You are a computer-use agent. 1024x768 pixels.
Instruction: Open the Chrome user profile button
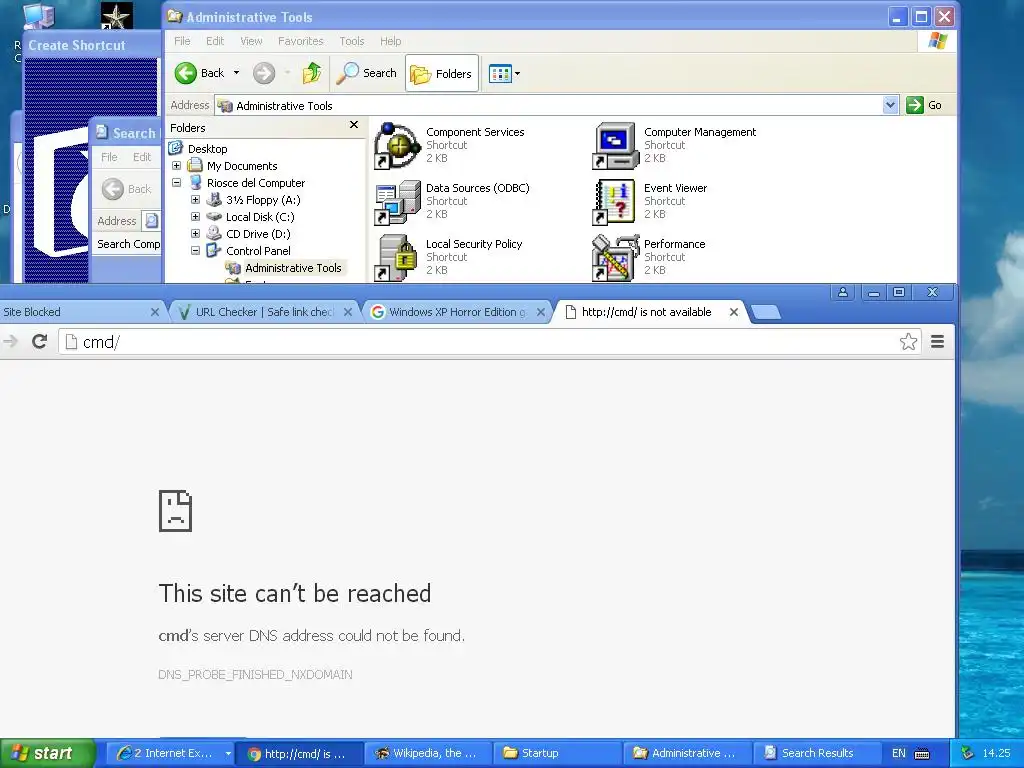pos(842,292)
